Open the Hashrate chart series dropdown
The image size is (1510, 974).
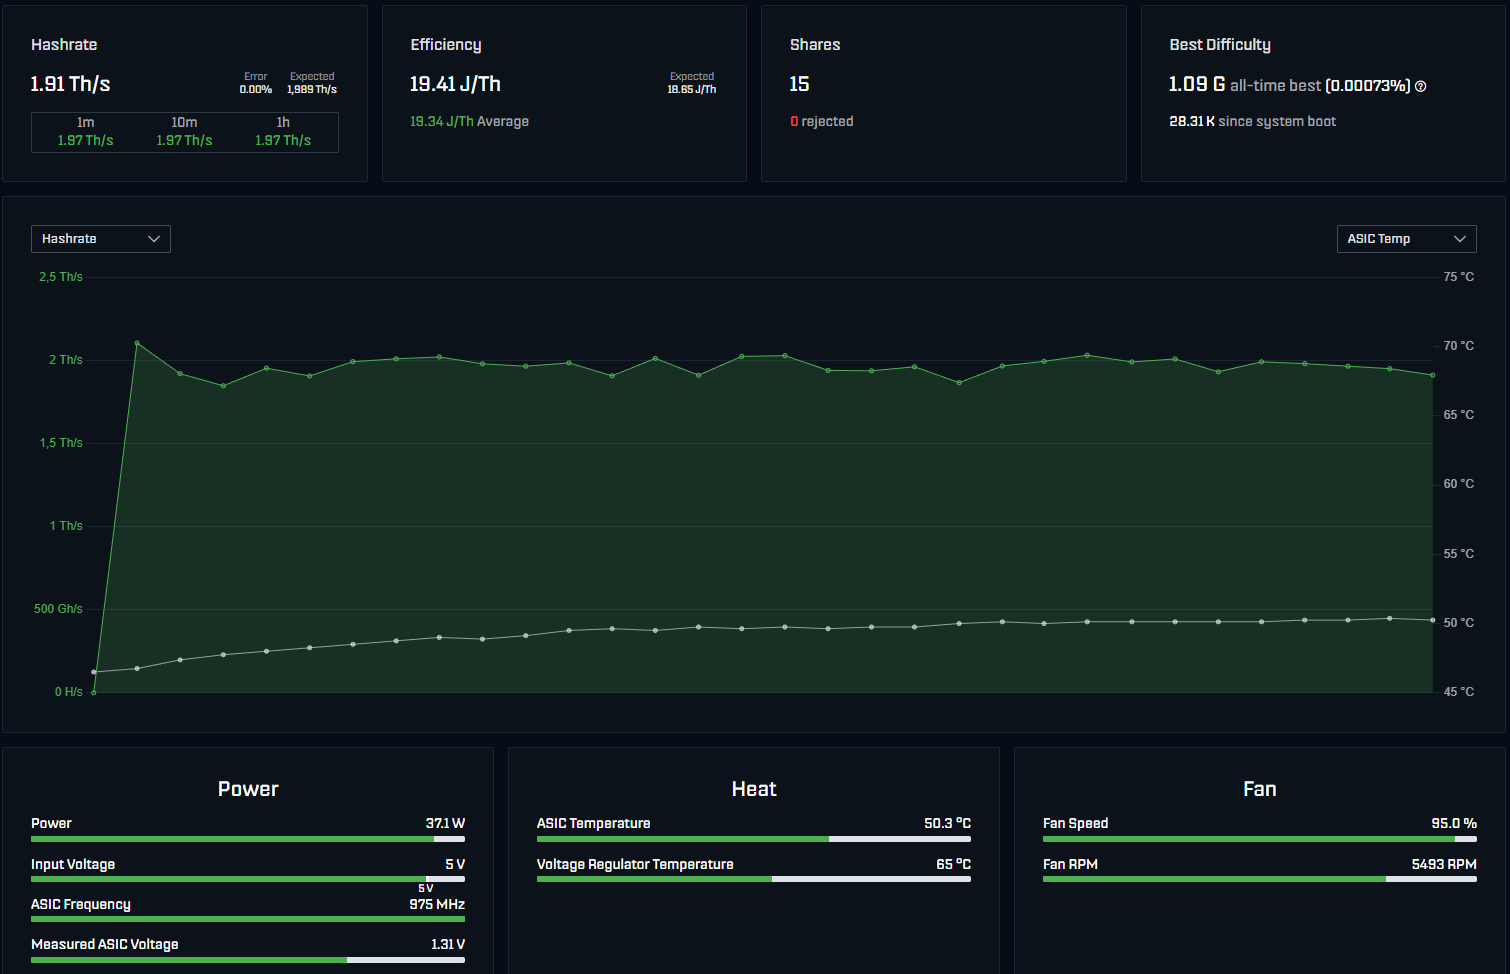pyautogui.click(x=100, y=239)
